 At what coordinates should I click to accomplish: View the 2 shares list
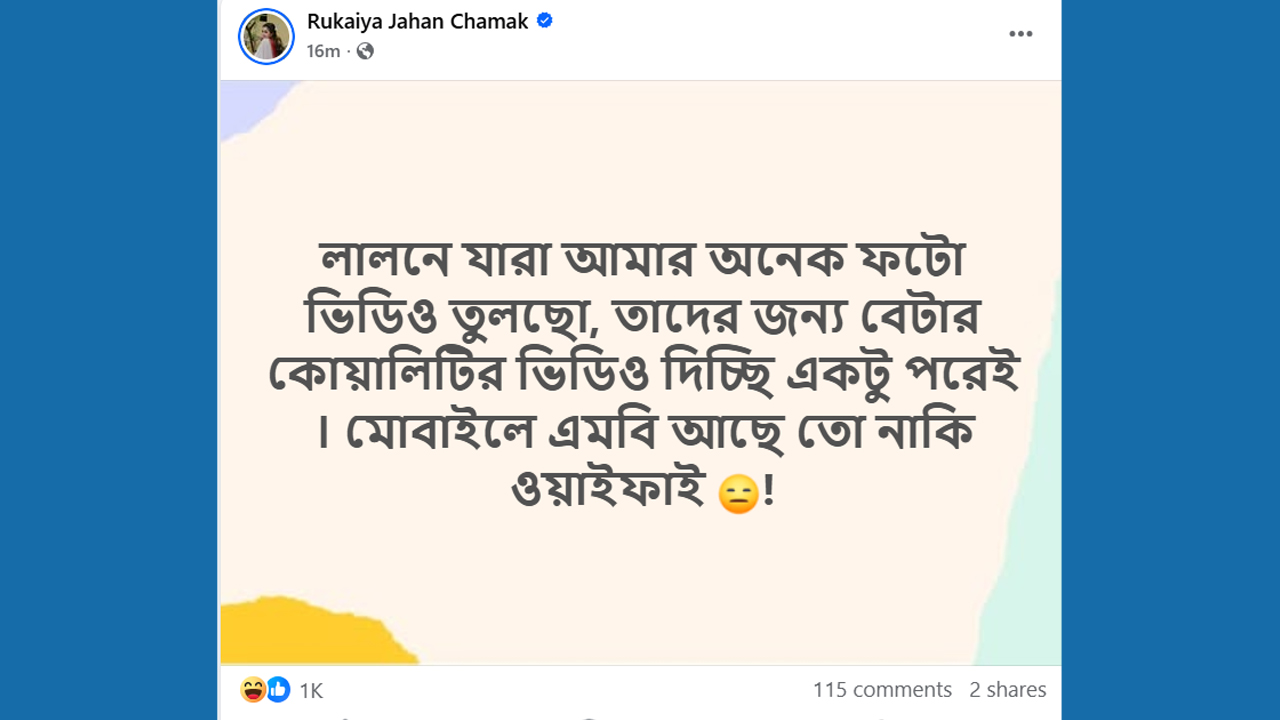tap(1007, 689)
